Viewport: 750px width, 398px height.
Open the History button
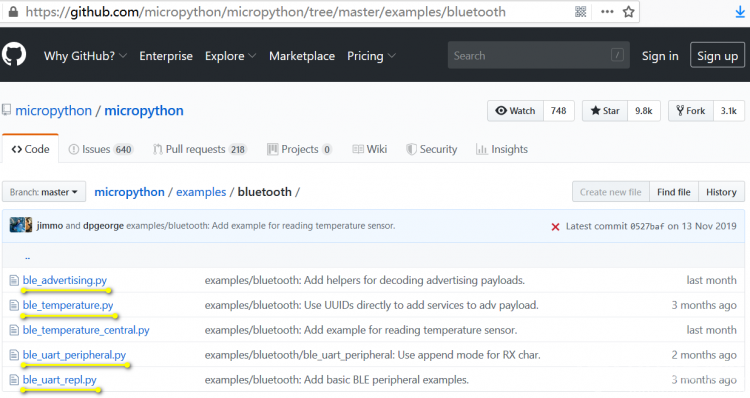point(721,192)
